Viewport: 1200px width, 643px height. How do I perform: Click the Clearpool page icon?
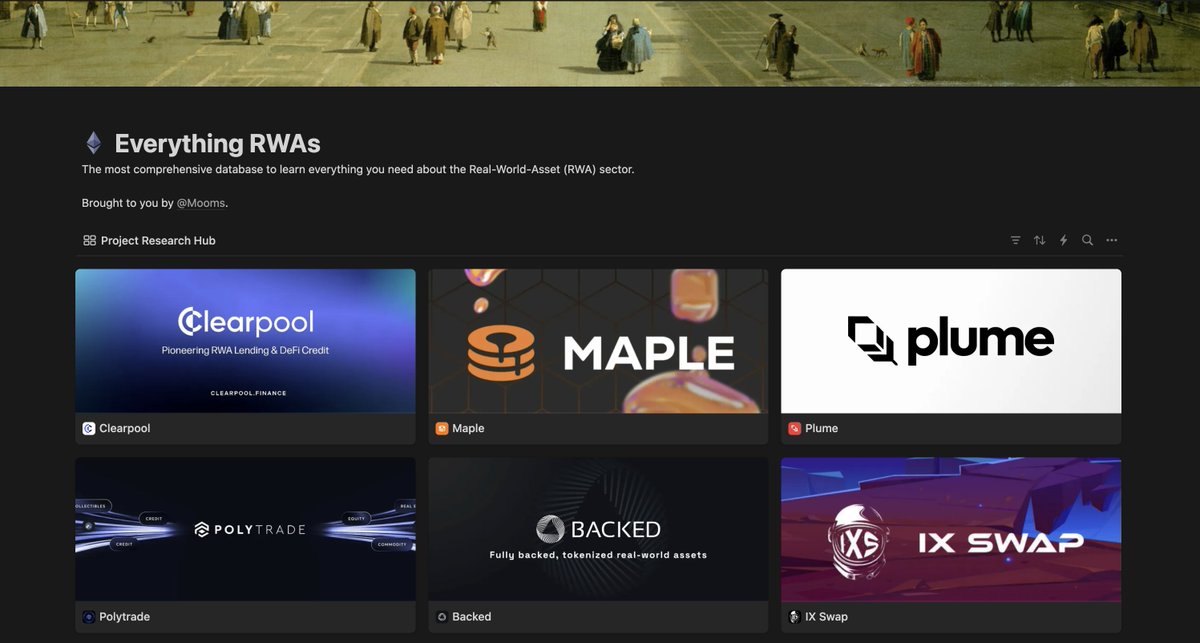89,428
